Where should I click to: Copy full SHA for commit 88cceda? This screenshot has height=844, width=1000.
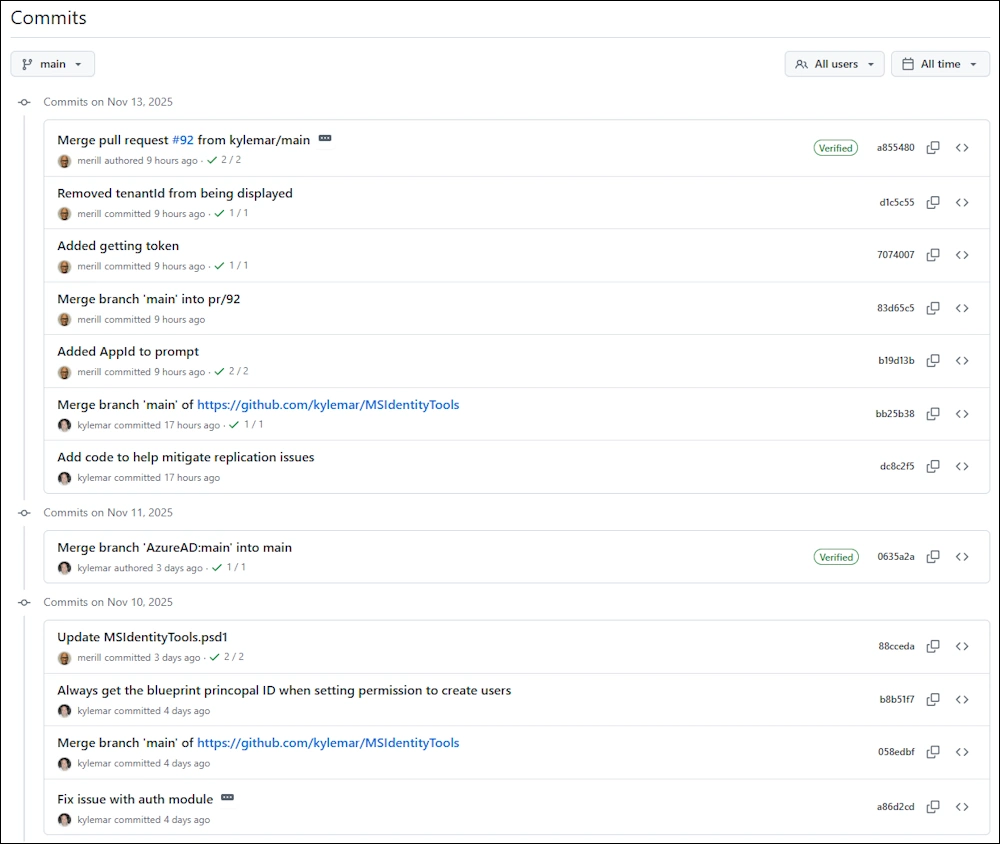933,646
